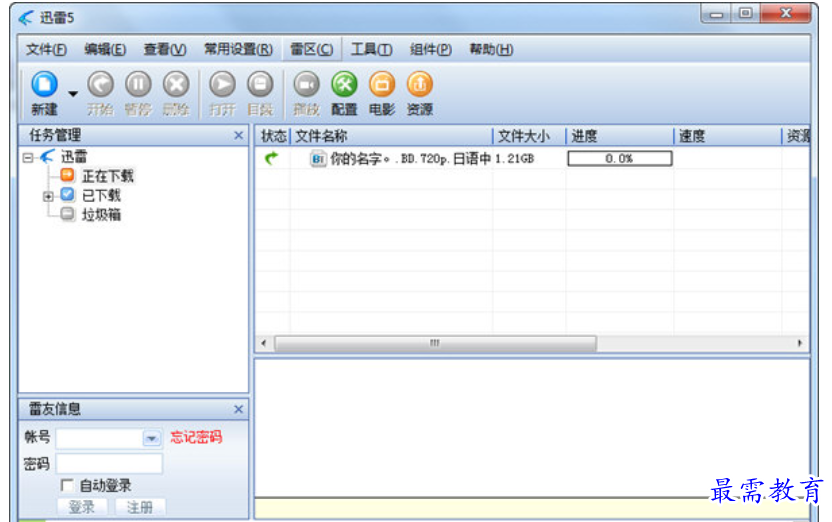The image size is (832, 522).
Task: Select 正在下载 in the task tree
Action: (x=108, y=176)
